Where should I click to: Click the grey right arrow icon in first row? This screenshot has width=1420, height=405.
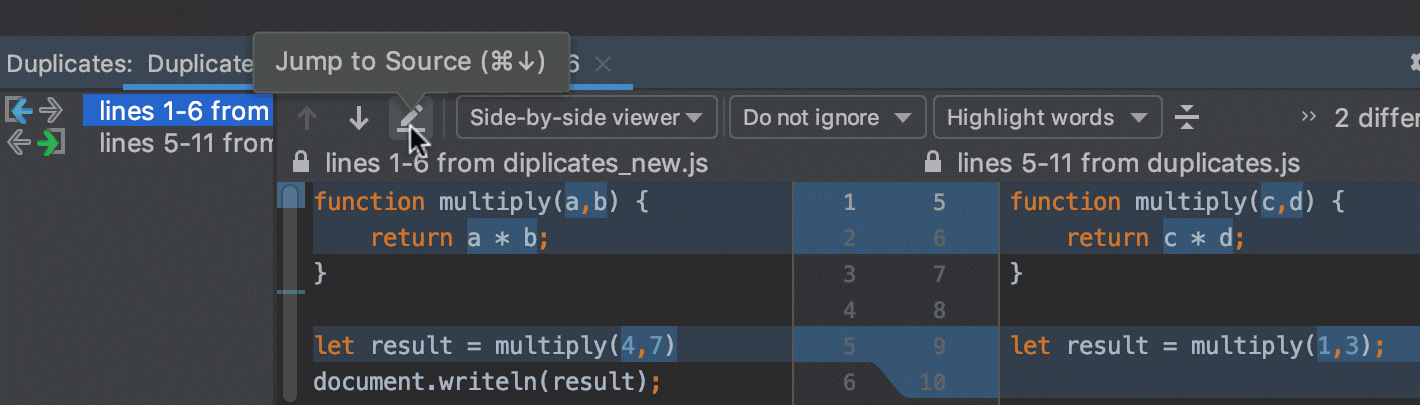pyautogui.click(x=50, y=110)
